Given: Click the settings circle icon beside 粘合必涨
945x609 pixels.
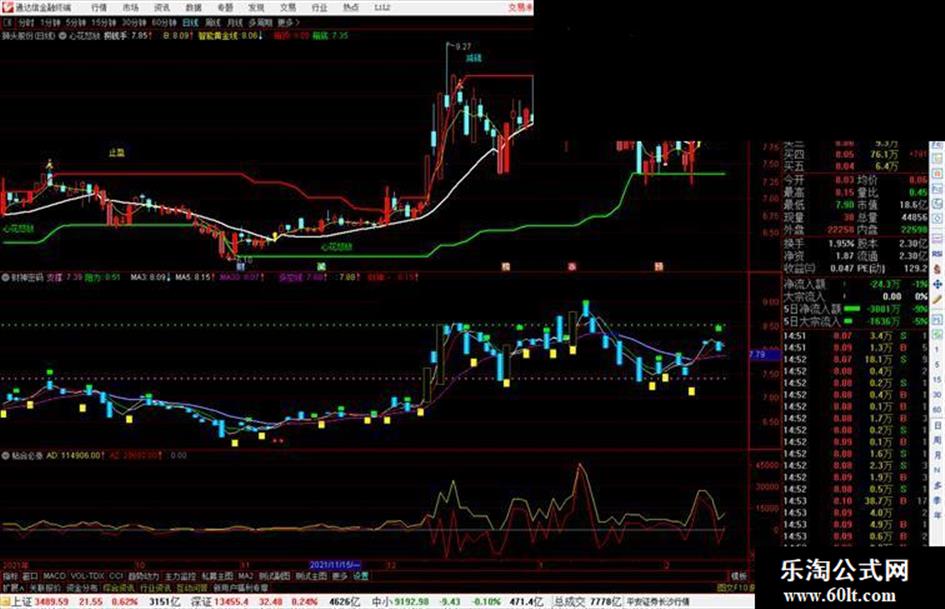Looking at the screenshot, I should (5, 455).
